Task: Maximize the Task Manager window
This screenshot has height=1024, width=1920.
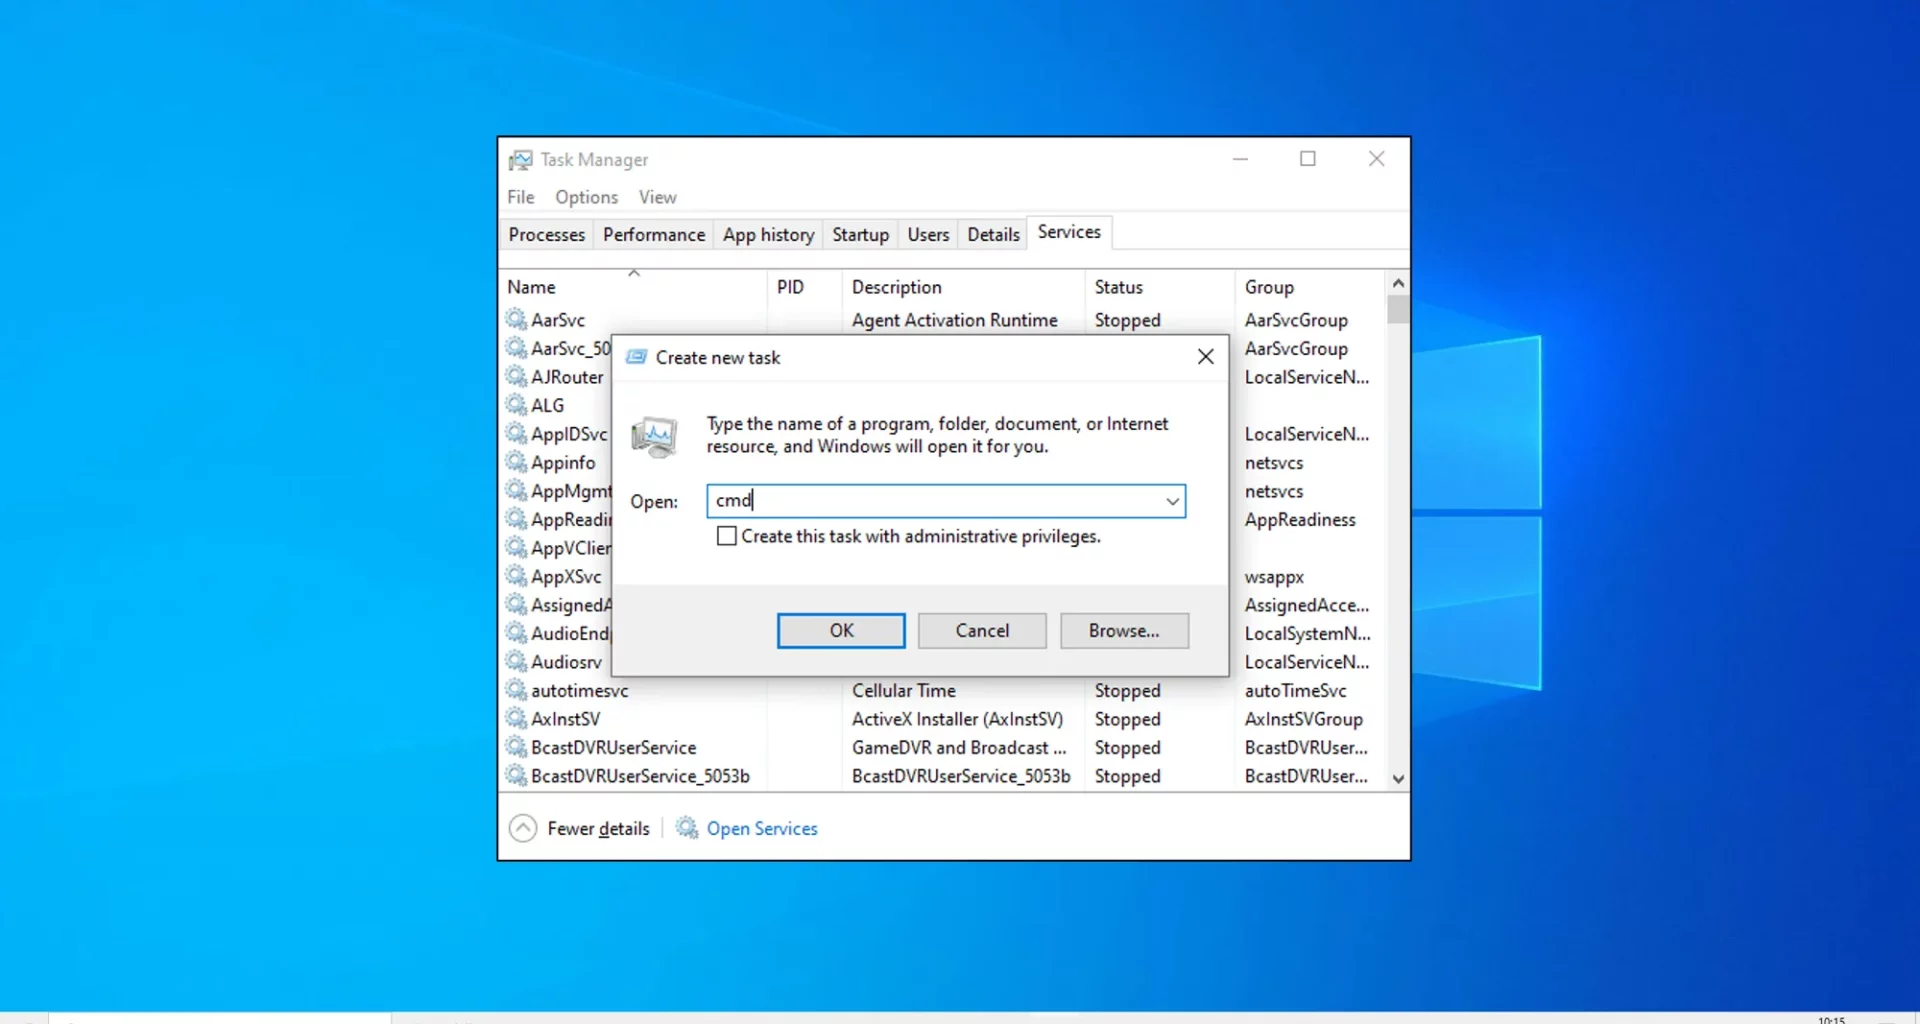Action: (x=1308, y=159)
